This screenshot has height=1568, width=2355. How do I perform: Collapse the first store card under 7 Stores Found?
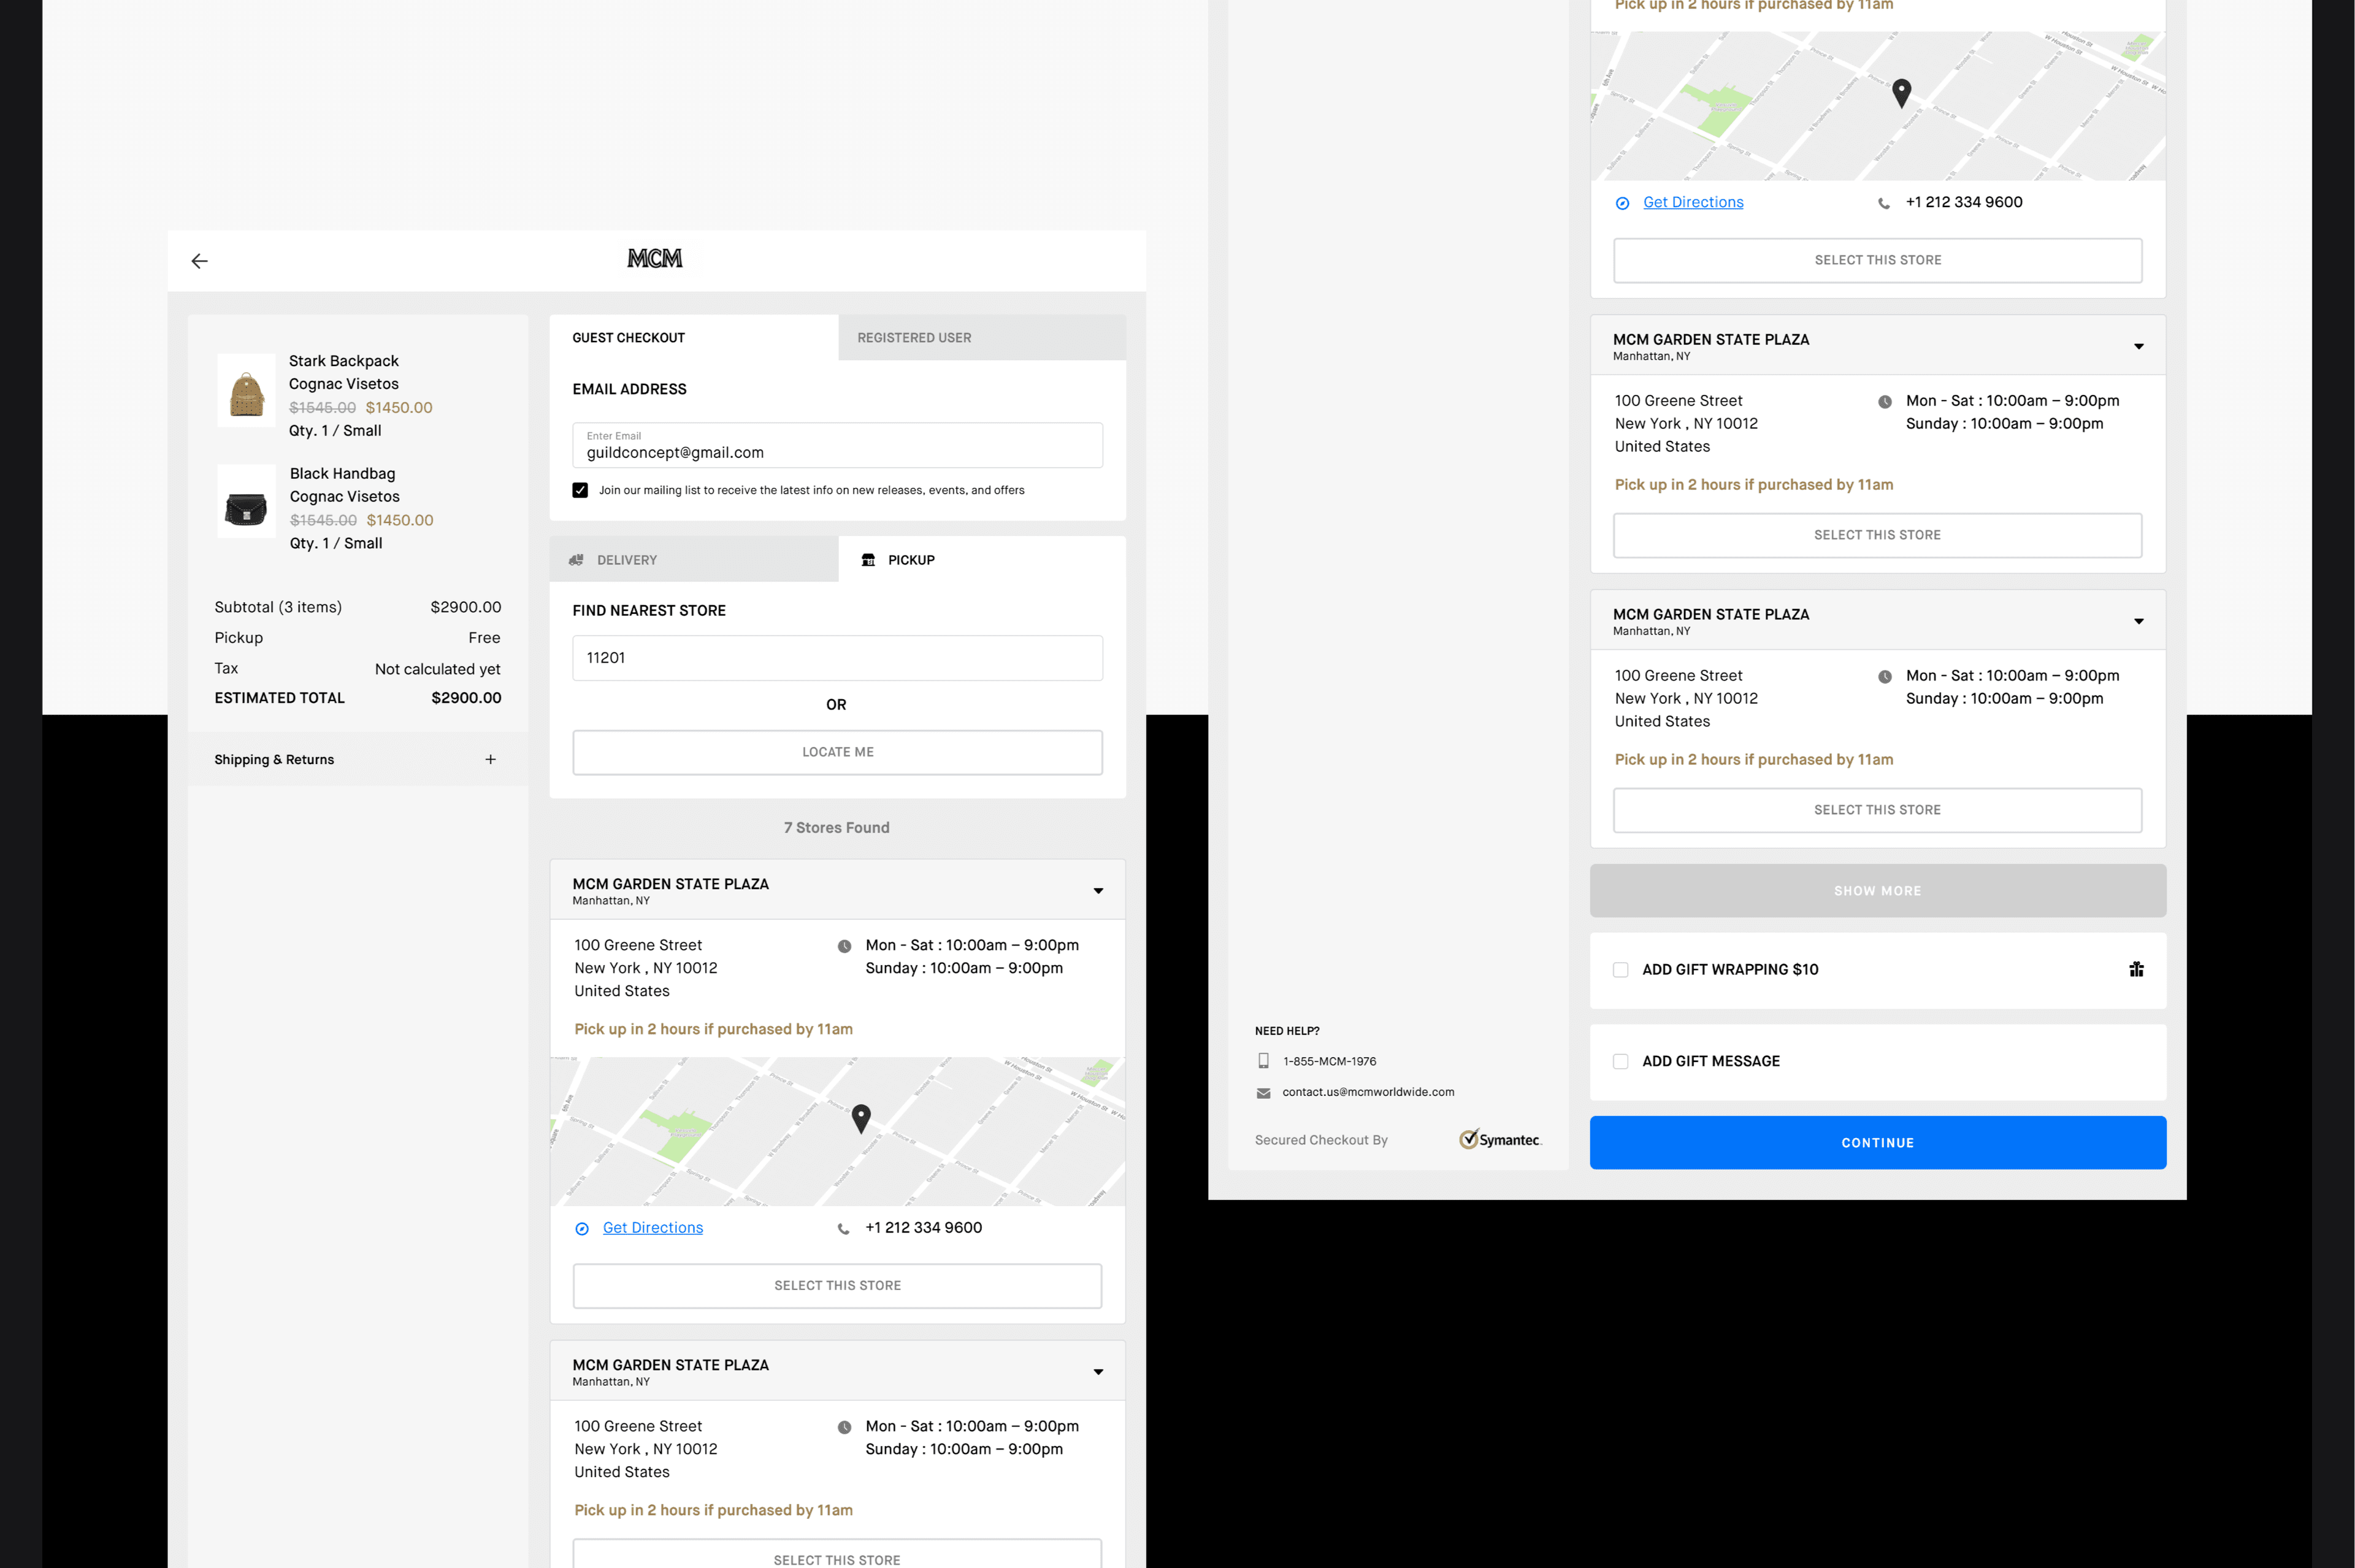tap(1098, 891)
